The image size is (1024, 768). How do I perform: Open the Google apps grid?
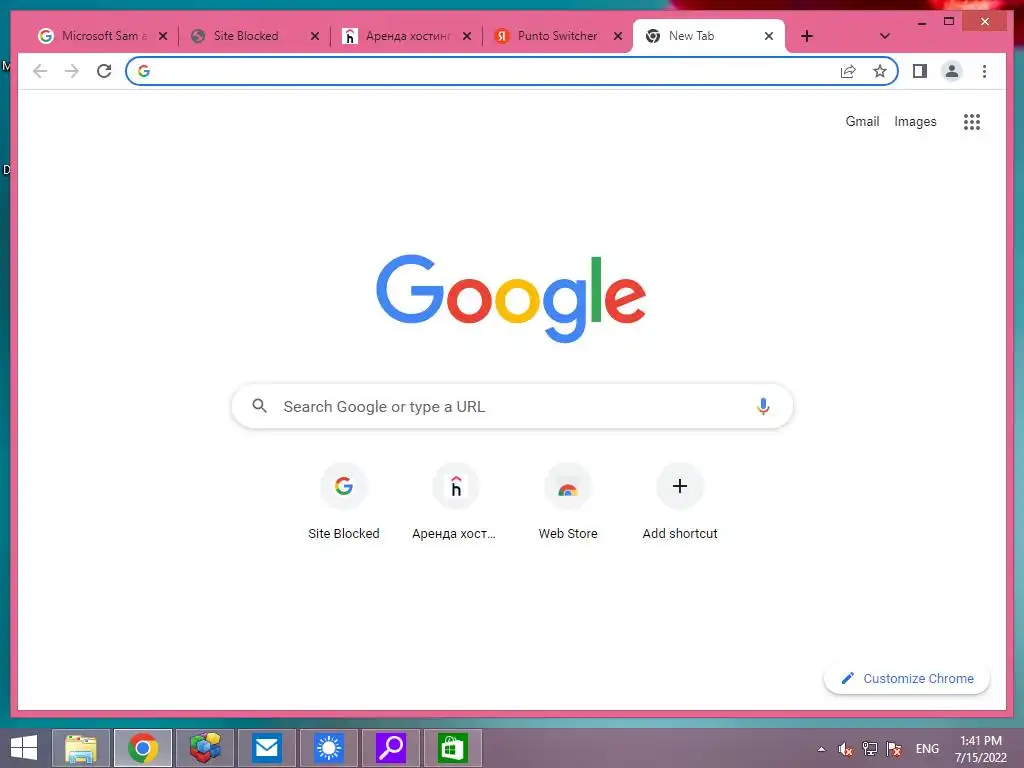click(972, 121)
